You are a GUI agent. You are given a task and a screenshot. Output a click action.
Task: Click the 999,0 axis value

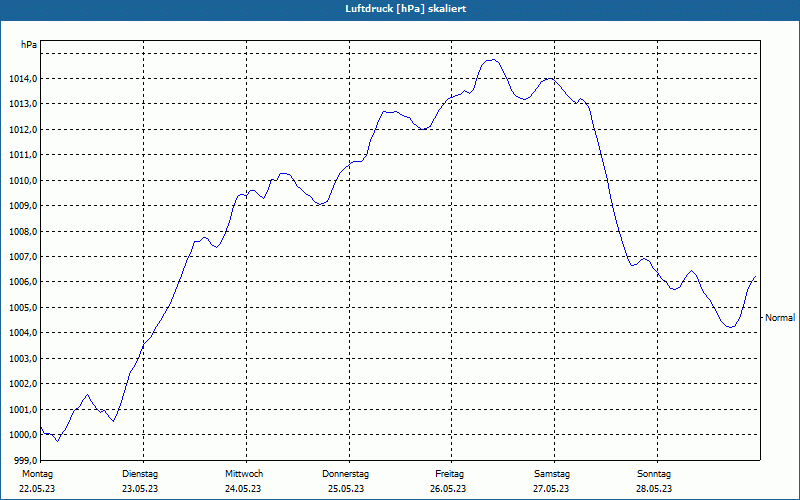point(24,460)
